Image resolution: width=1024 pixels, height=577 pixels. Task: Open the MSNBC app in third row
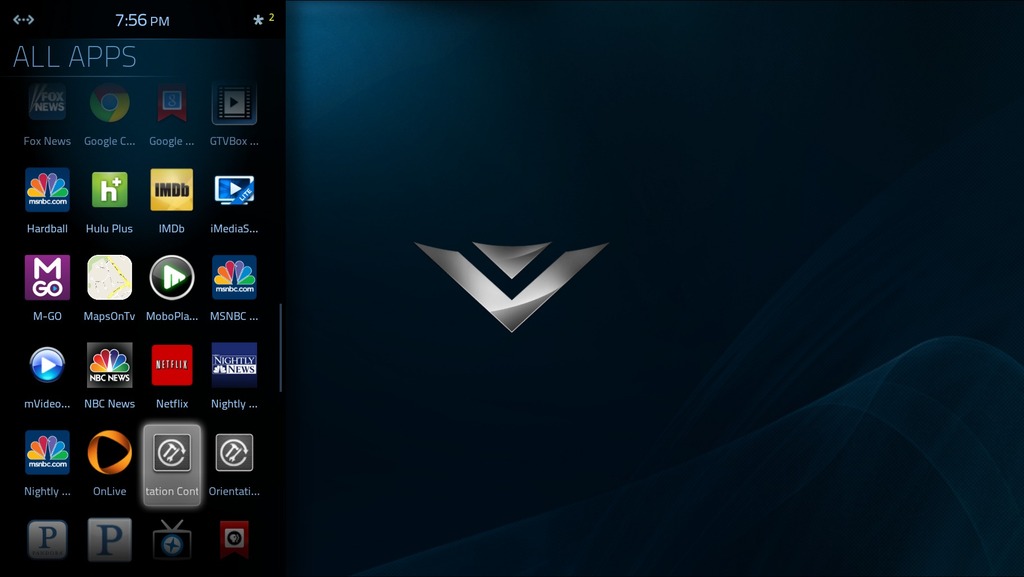click(x=234, y=277)
